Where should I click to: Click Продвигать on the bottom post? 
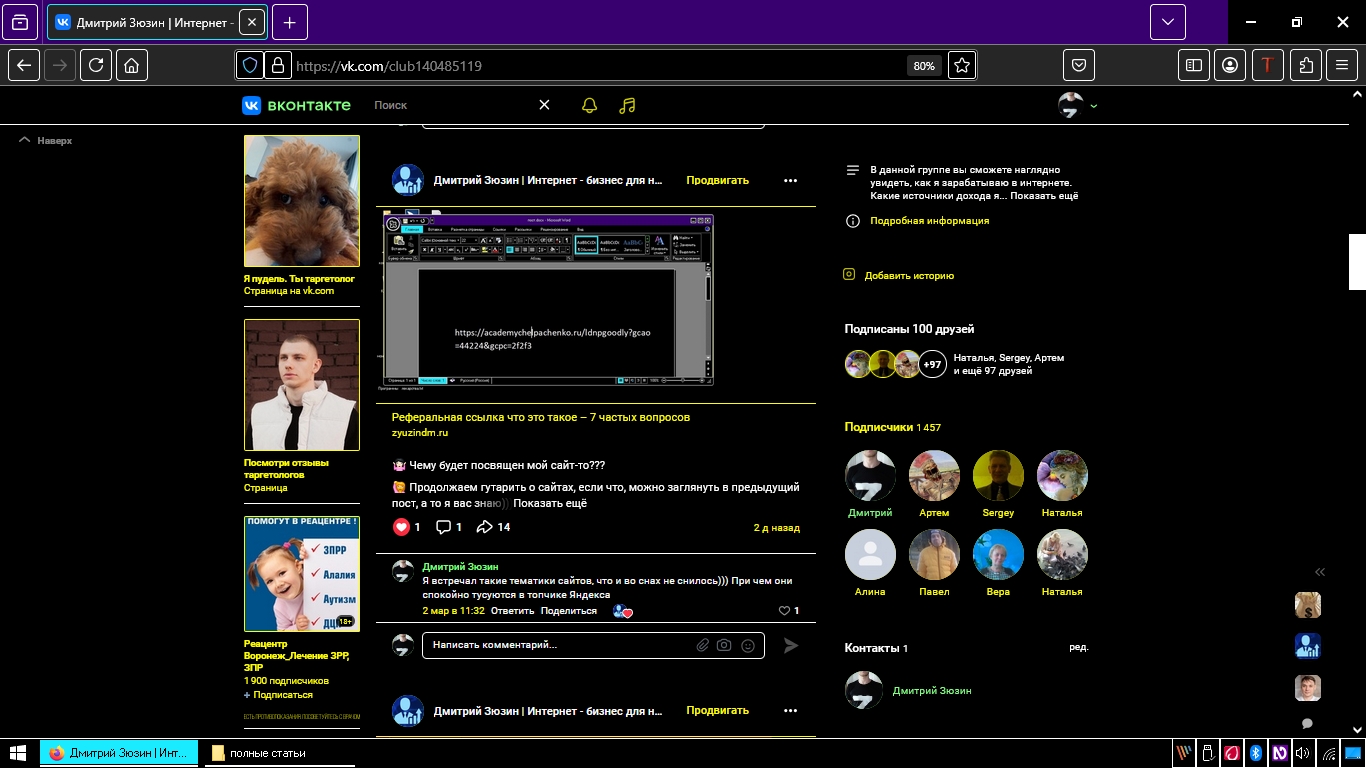717,711
